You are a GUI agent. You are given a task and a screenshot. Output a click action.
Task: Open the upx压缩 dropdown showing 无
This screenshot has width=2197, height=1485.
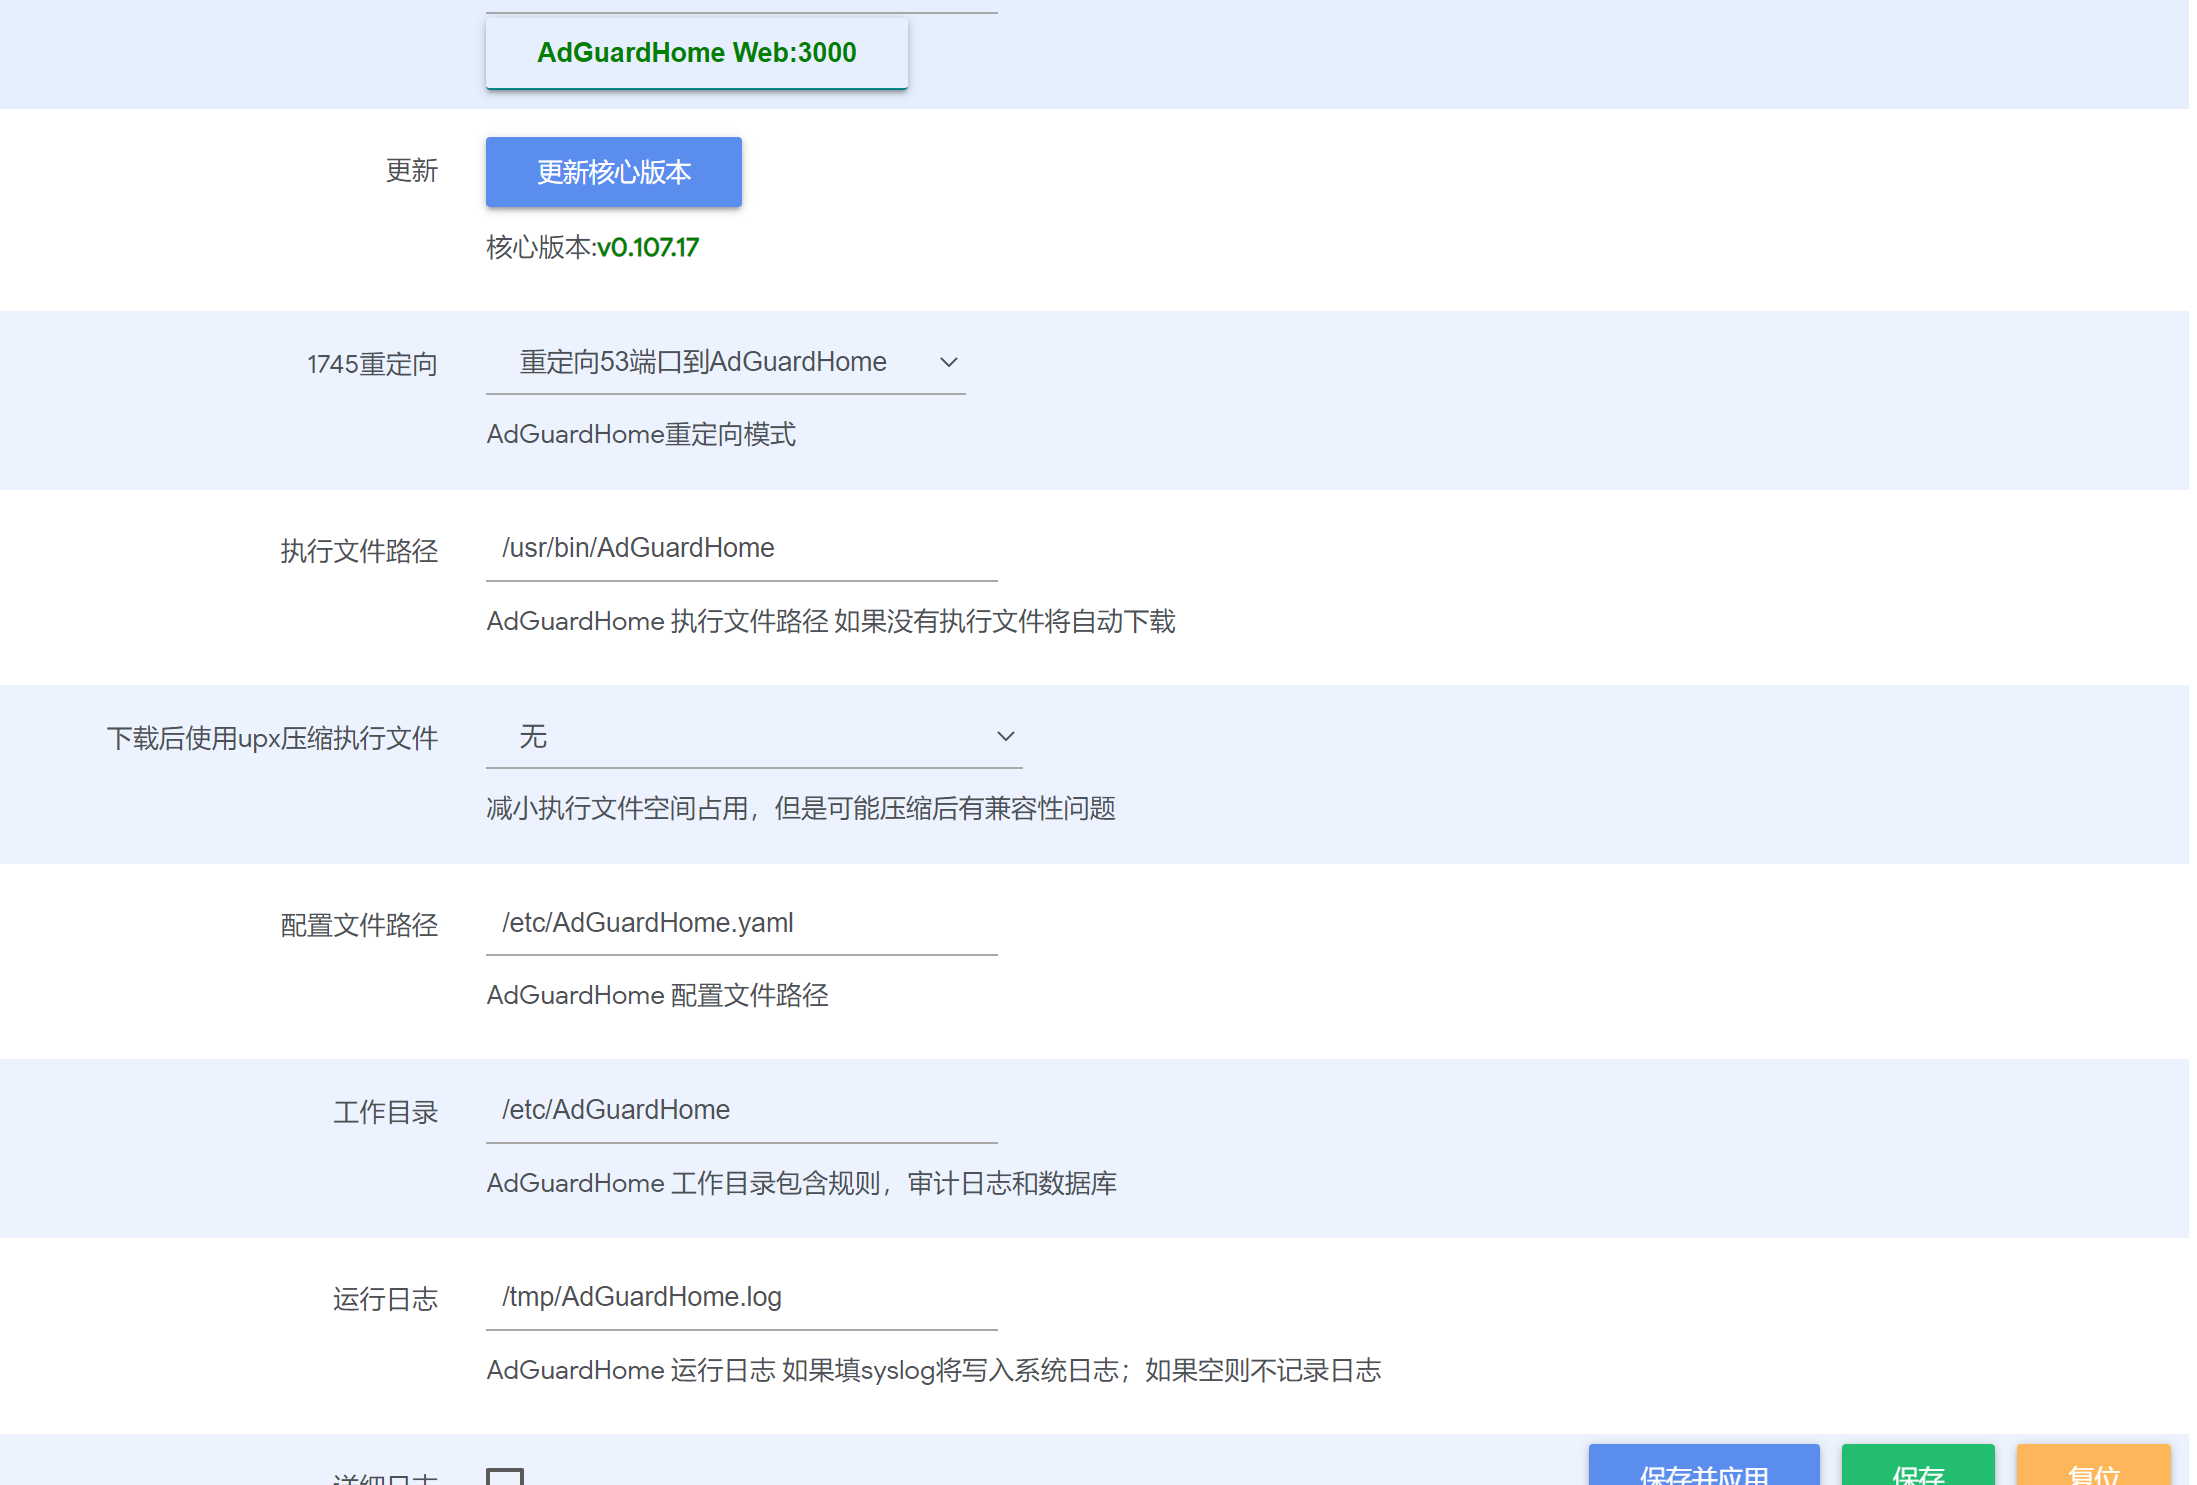753,737
